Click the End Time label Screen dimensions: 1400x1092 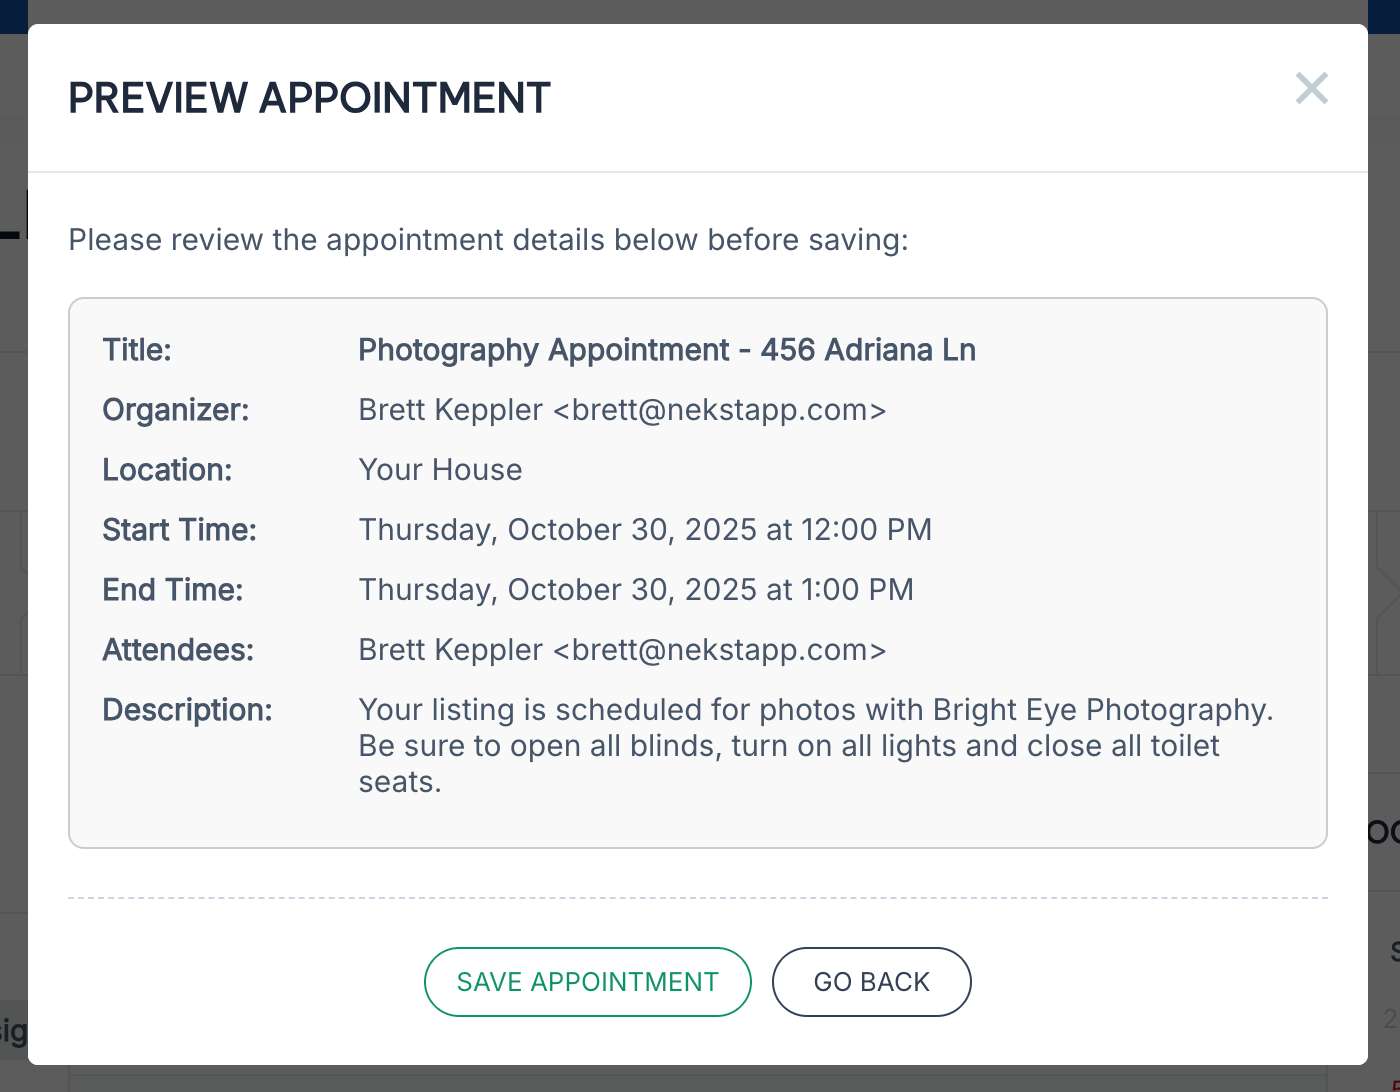pos(172,590)
